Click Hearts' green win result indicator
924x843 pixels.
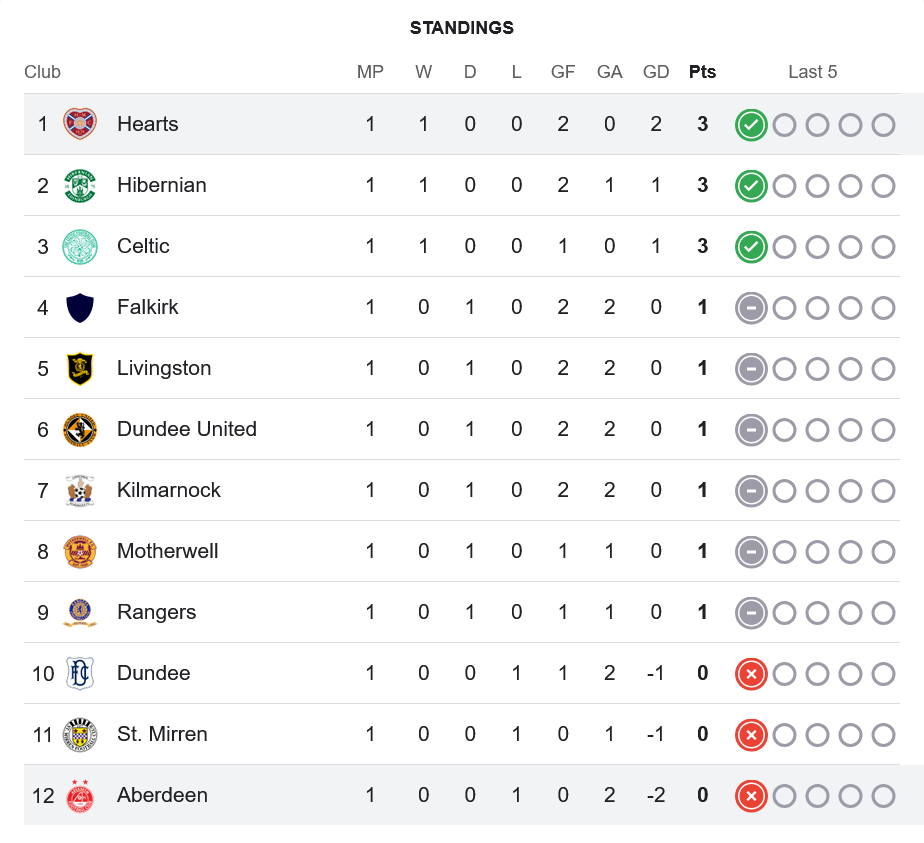click(x=751, y=125)
